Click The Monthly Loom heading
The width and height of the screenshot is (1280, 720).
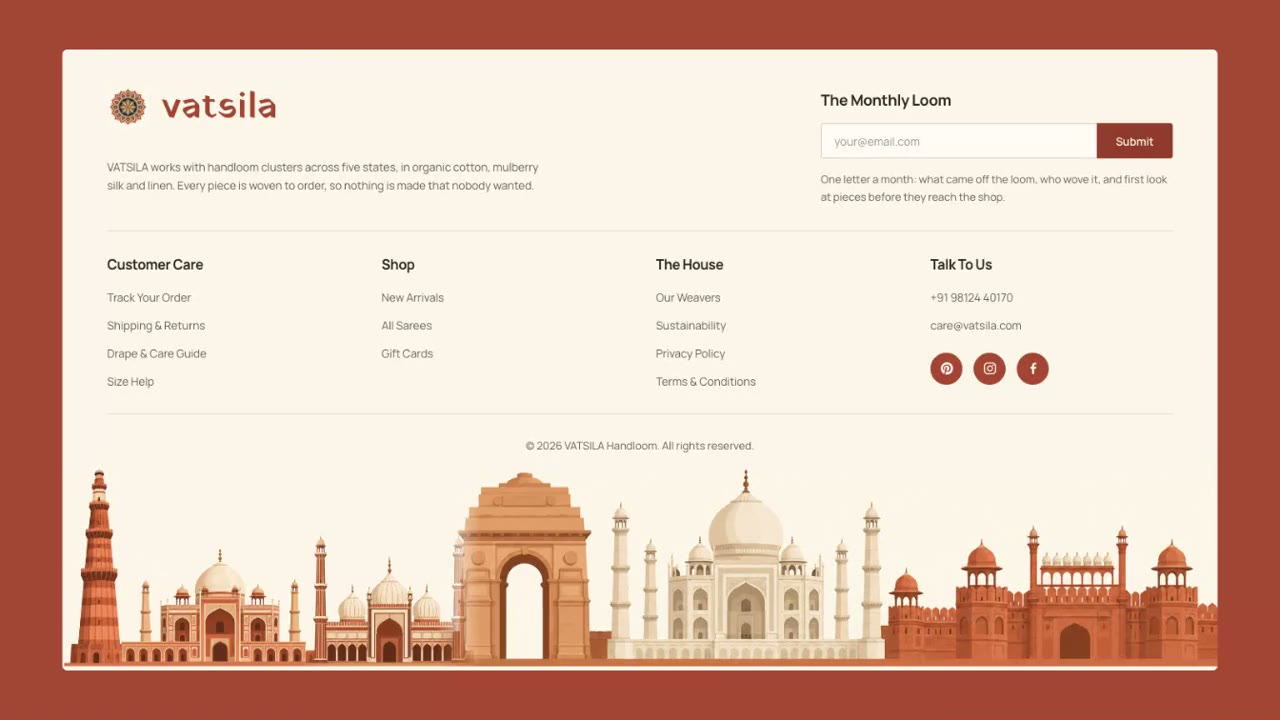coord(886,100)
